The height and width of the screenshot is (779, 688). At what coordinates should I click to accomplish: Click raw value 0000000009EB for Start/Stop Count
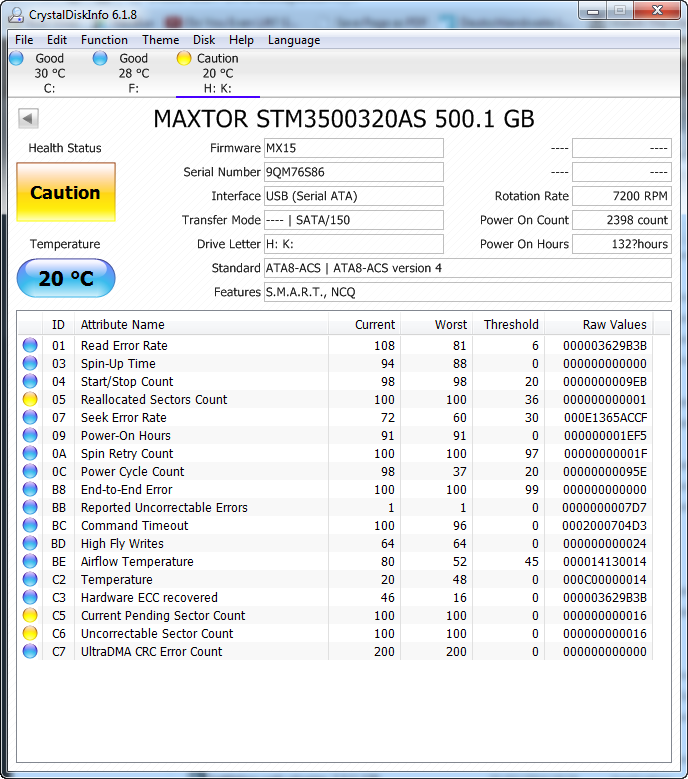click(605, 381)
